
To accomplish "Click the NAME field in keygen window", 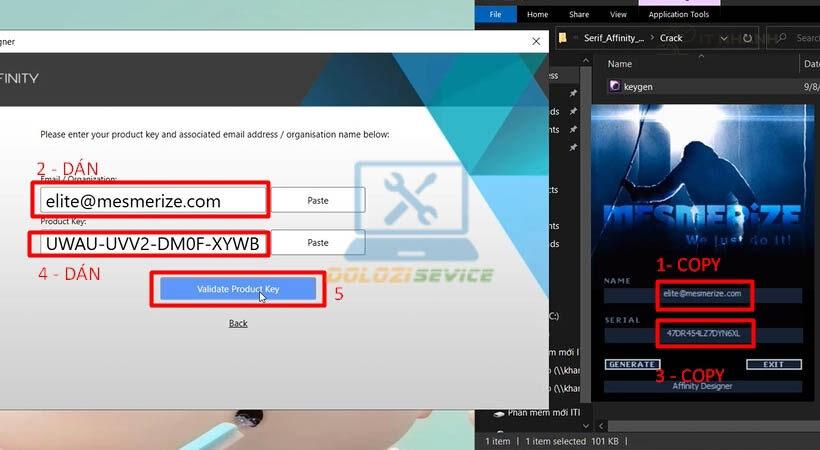I will (x=702, y=294).
